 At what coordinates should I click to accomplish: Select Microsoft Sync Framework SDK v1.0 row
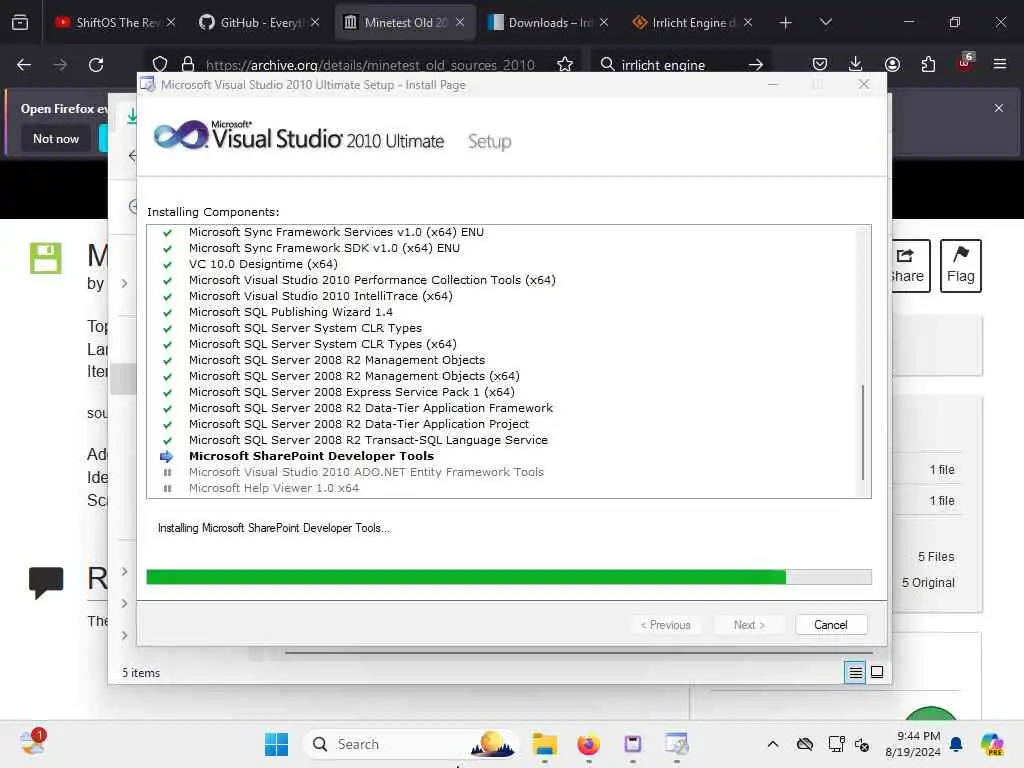(x=324, y=248)
